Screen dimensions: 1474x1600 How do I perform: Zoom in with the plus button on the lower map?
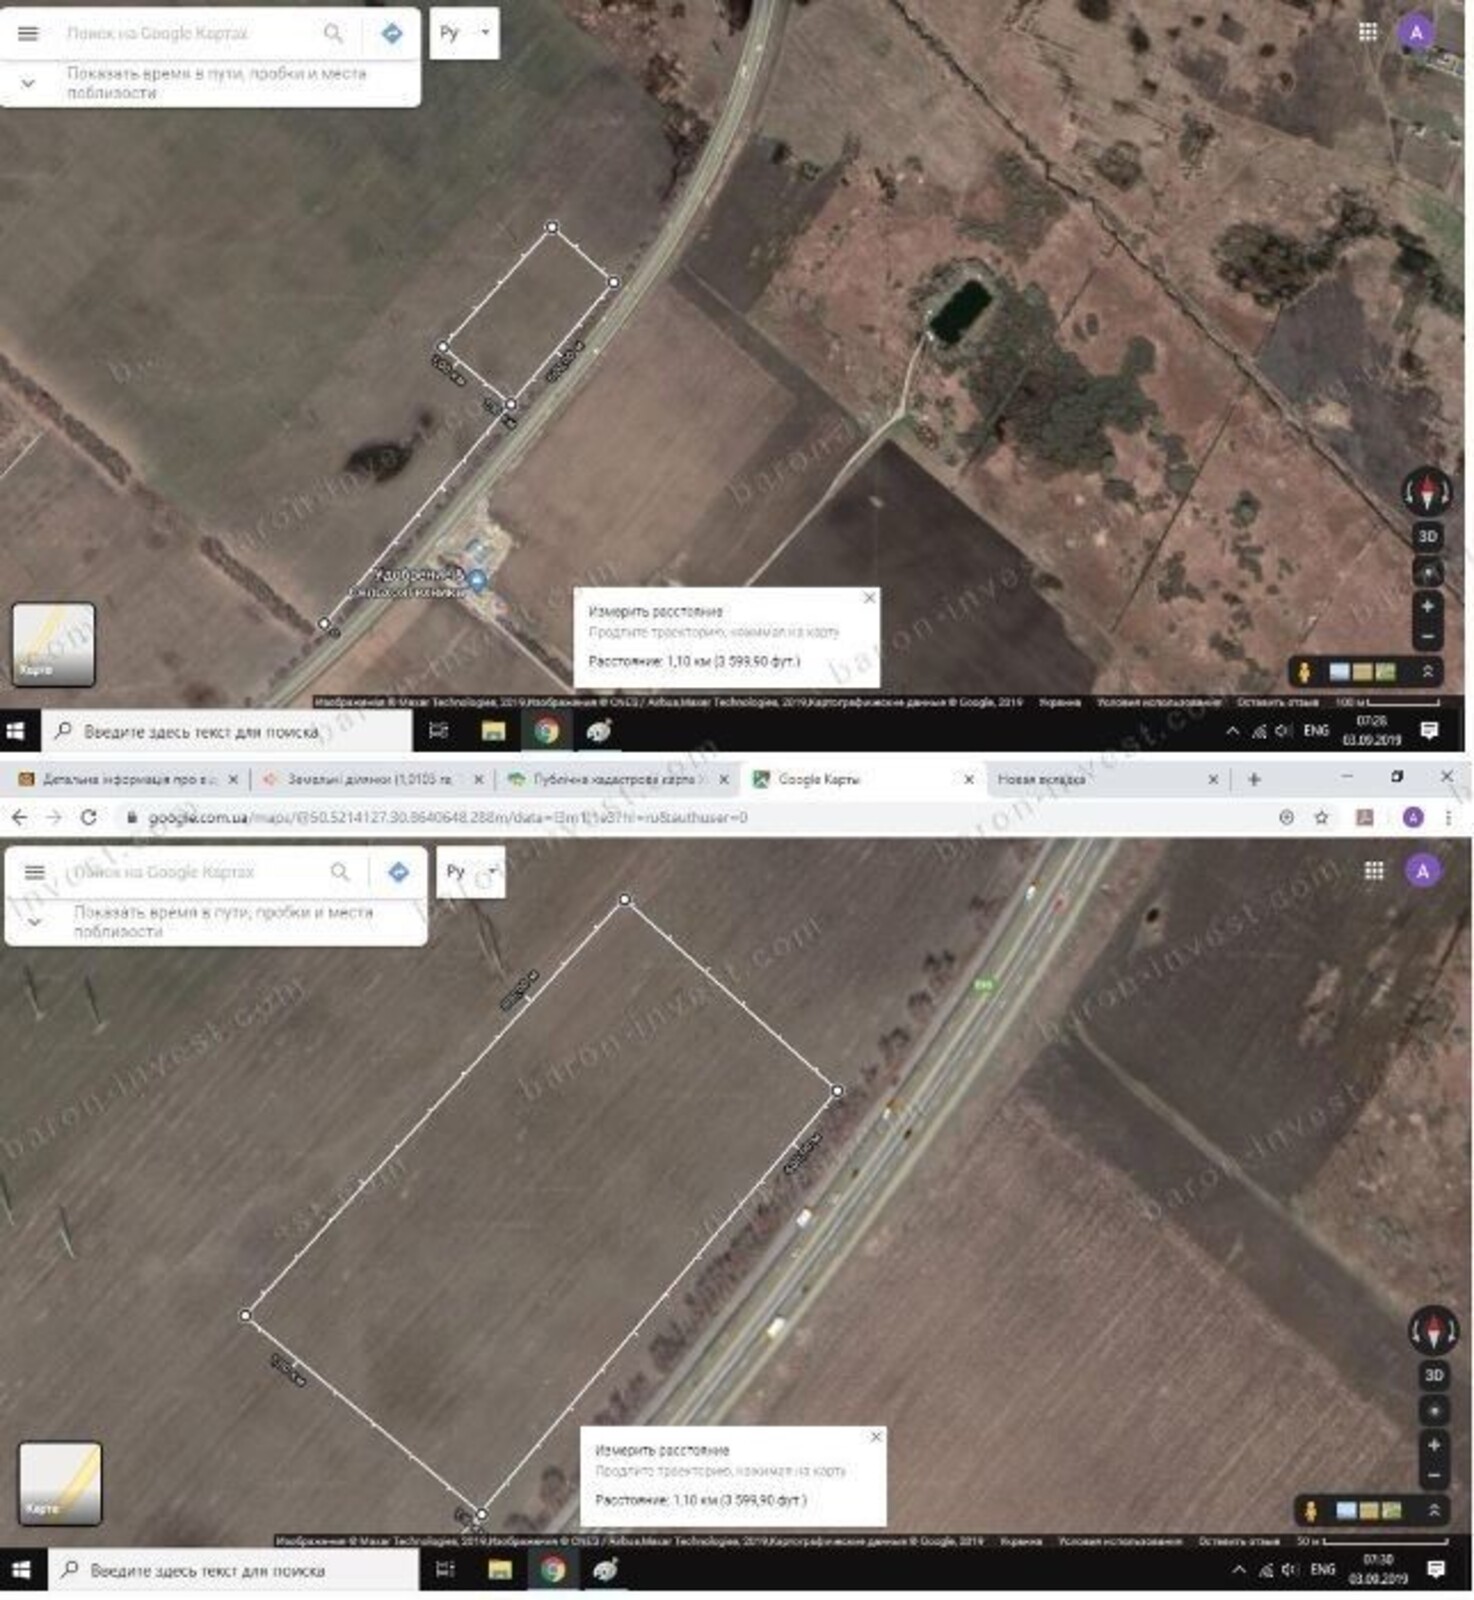[1433, 1445]
